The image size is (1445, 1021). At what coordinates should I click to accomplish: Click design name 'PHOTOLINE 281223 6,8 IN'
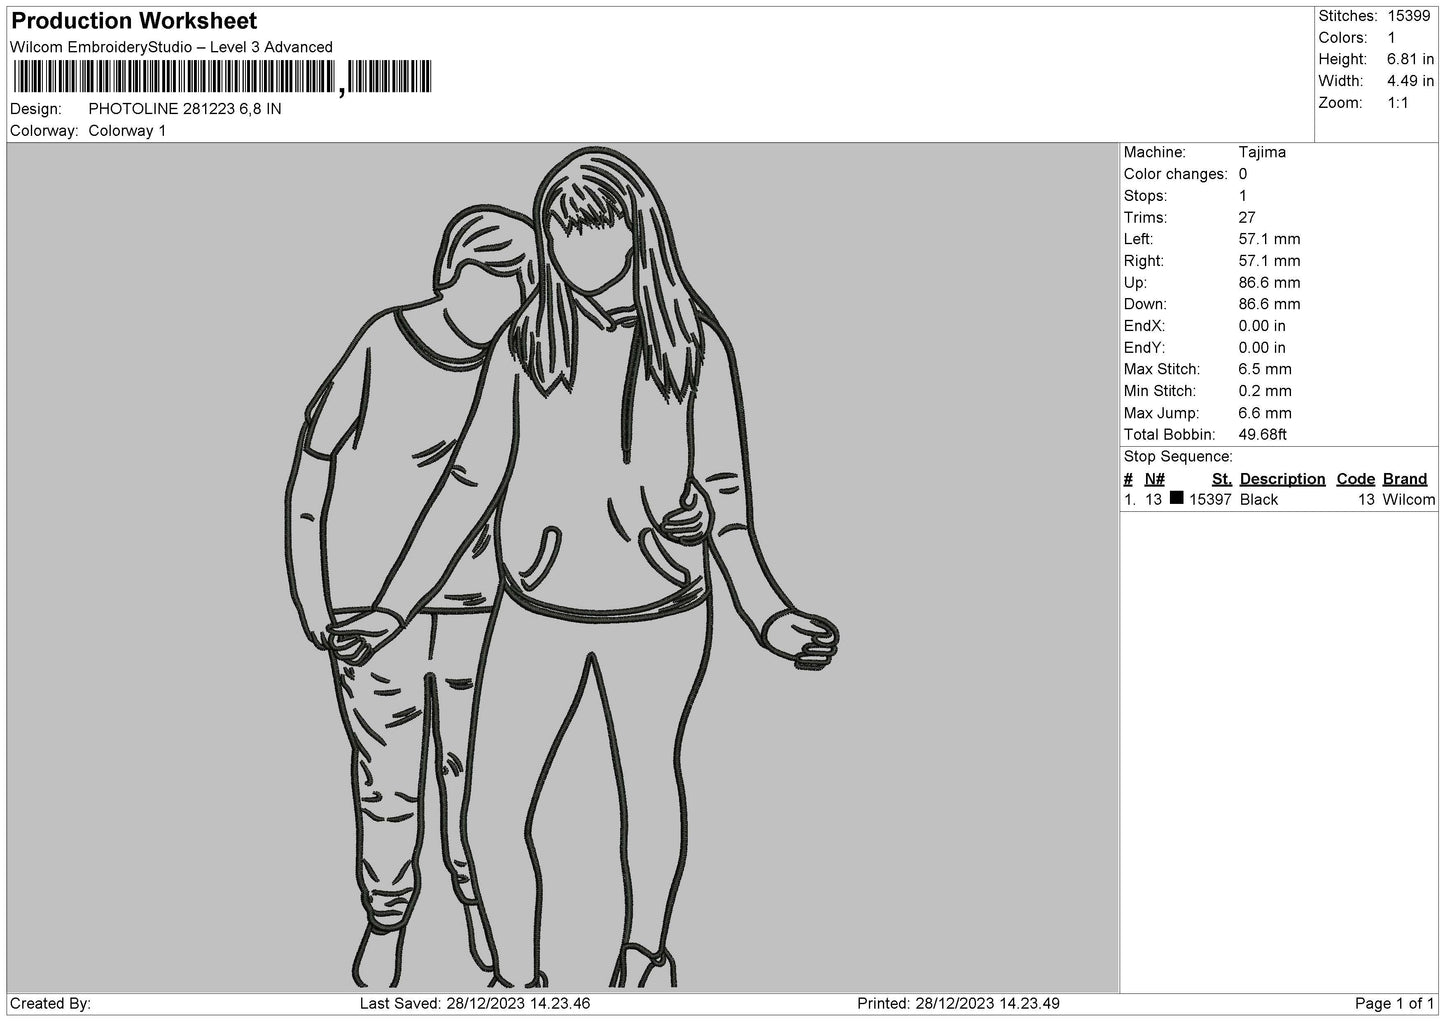click(x=185, y=109)
